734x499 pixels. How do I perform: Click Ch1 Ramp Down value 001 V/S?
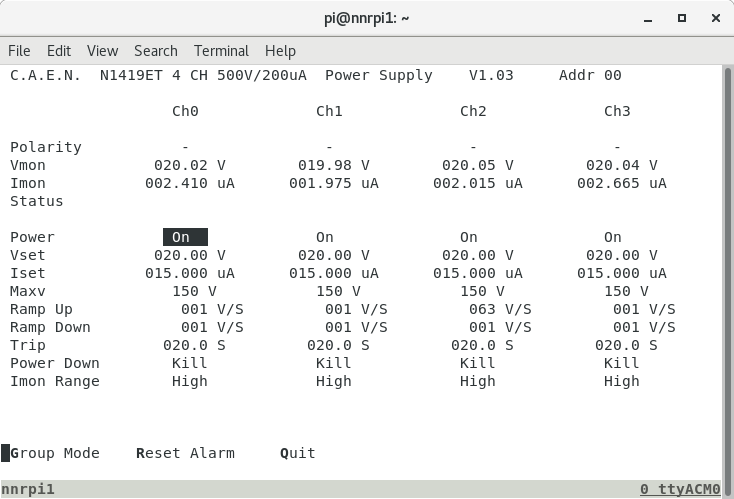356,327
